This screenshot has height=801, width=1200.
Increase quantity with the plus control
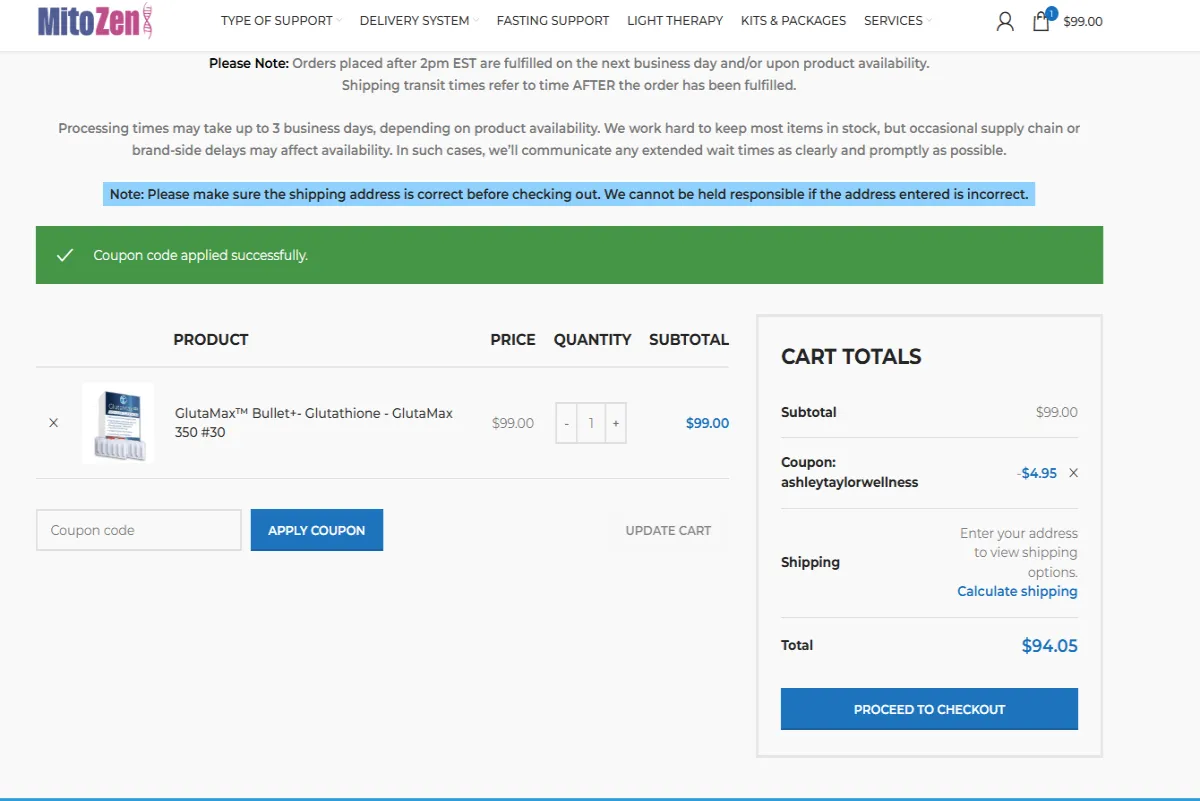click(x=615, y=422)
